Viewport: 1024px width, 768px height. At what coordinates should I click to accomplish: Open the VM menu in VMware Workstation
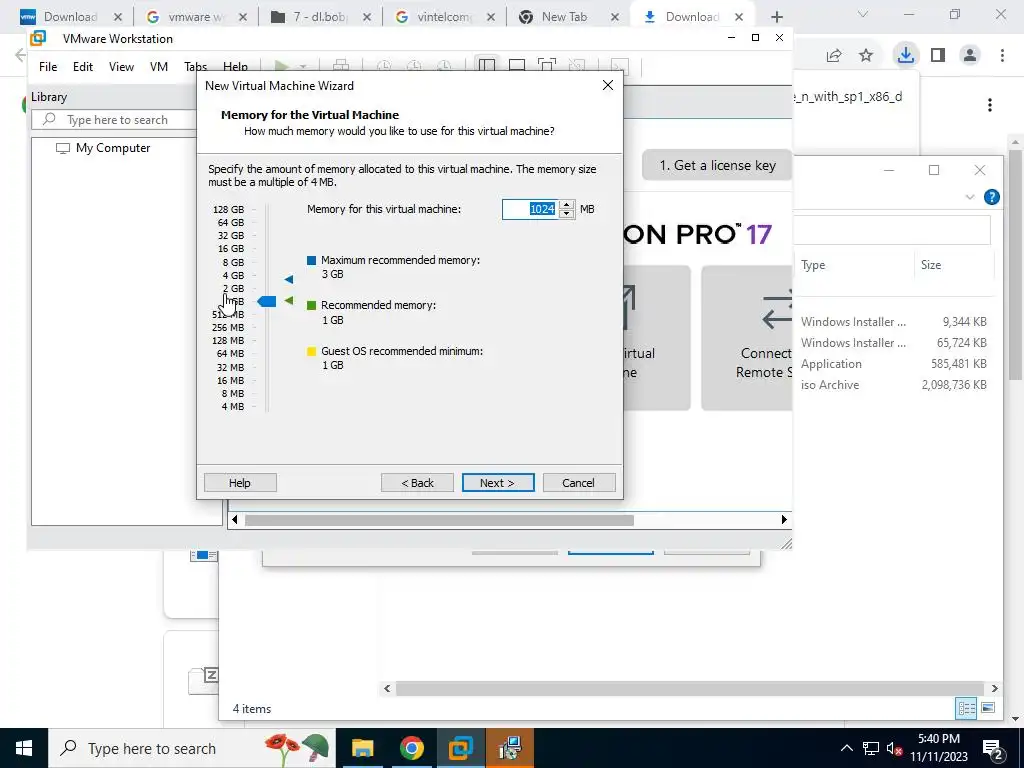point(159,67)
